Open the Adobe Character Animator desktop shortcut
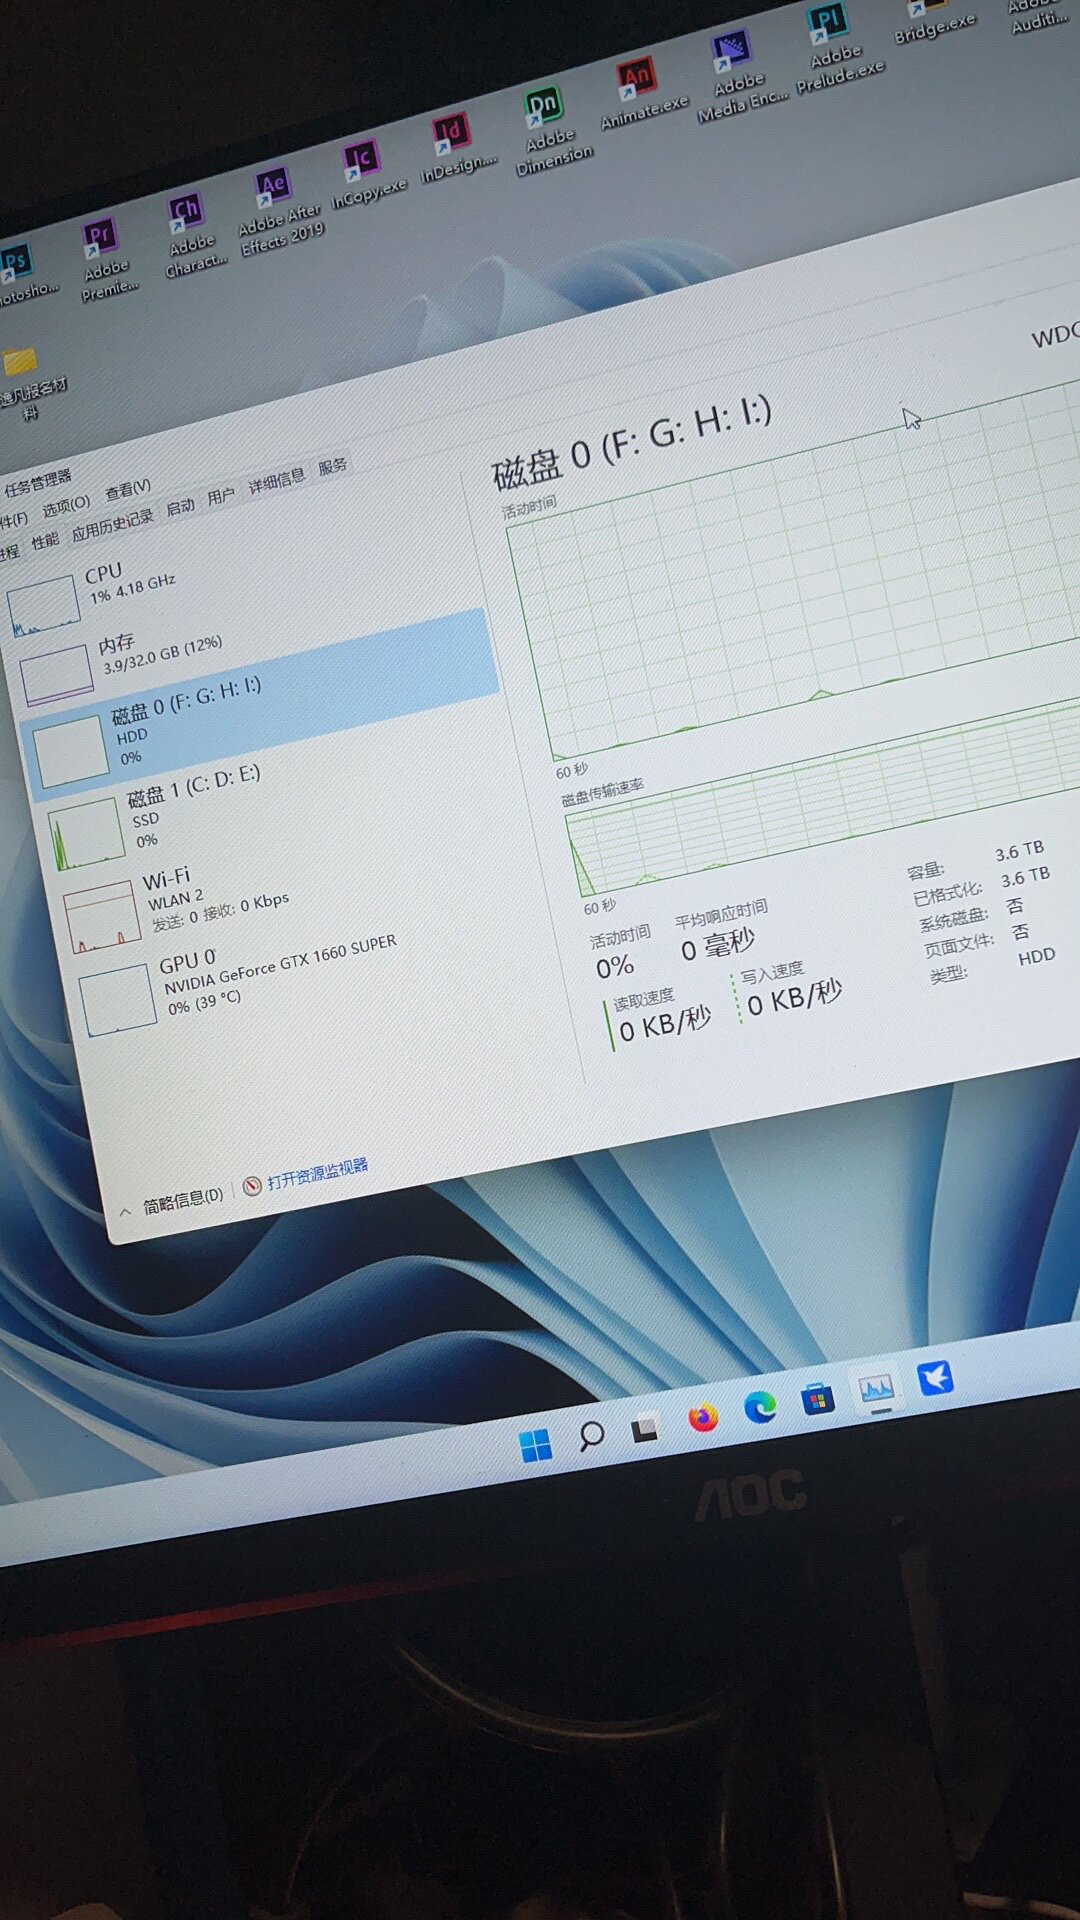 (x=190, y=234)
